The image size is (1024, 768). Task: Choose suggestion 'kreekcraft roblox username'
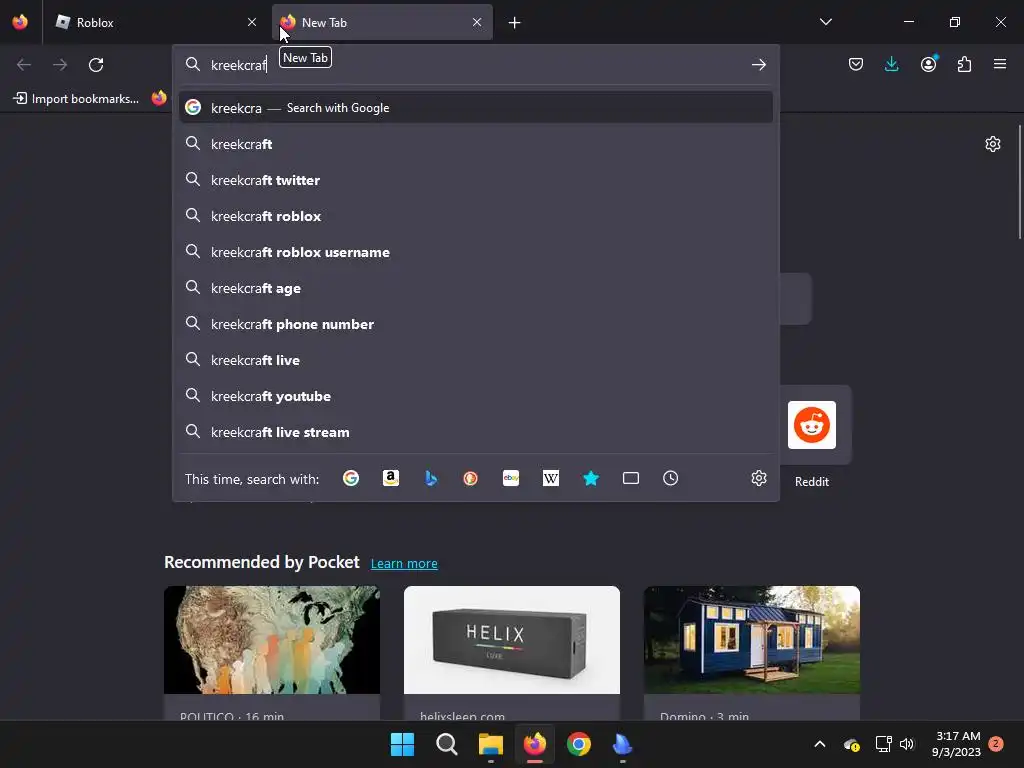[475, 252]
